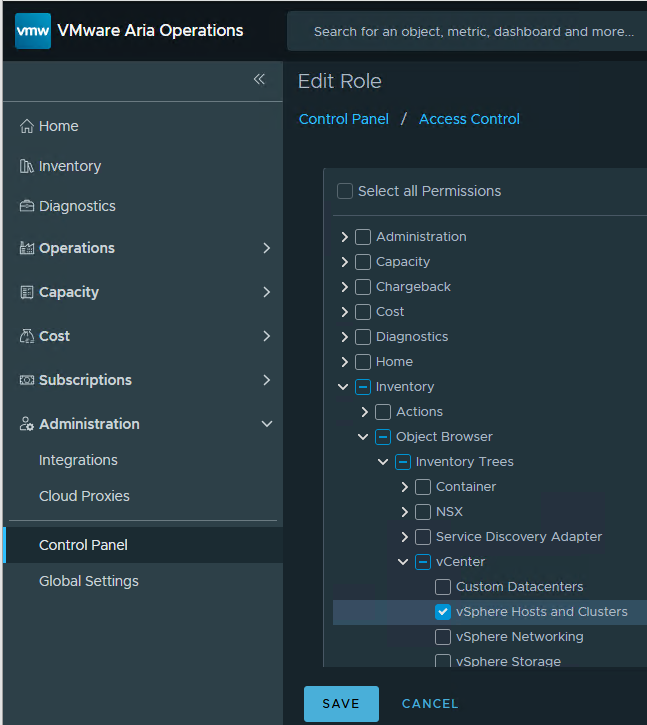Collapse the vCenter tree node
This screenshot has height=725, width=647.
coord(404,562)
